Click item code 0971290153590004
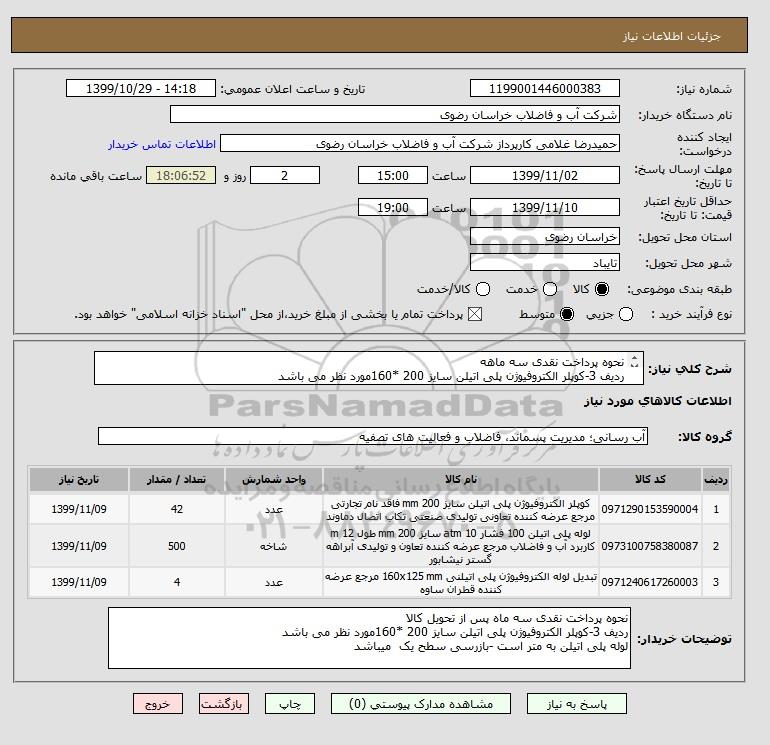 [x=650, y=509]
